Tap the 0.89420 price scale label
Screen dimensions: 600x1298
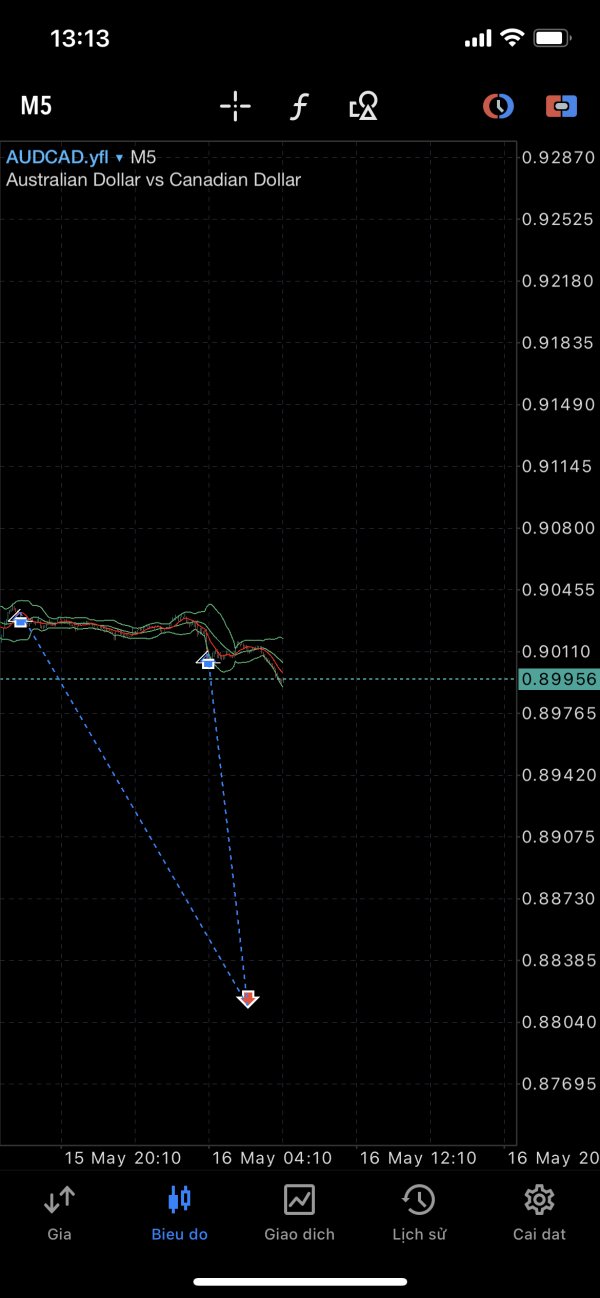click(559, 775)
